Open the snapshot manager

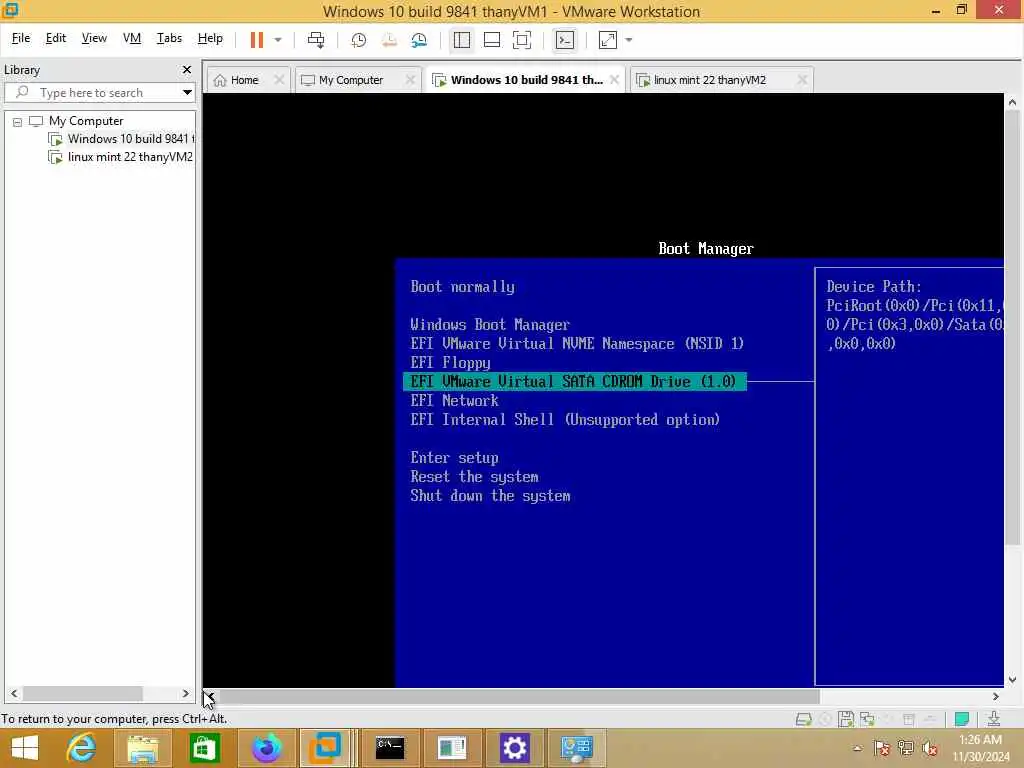(419, 40)
